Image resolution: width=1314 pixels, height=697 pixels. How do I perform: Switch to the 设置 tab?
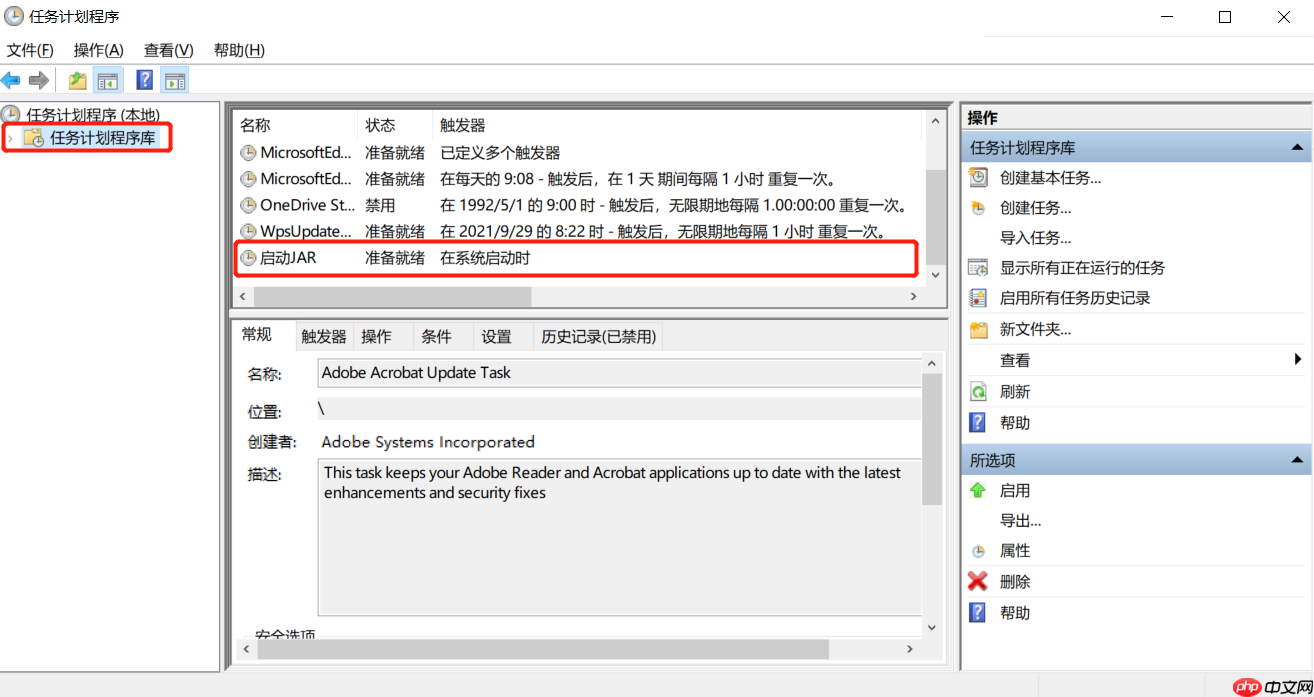(496, 337)
